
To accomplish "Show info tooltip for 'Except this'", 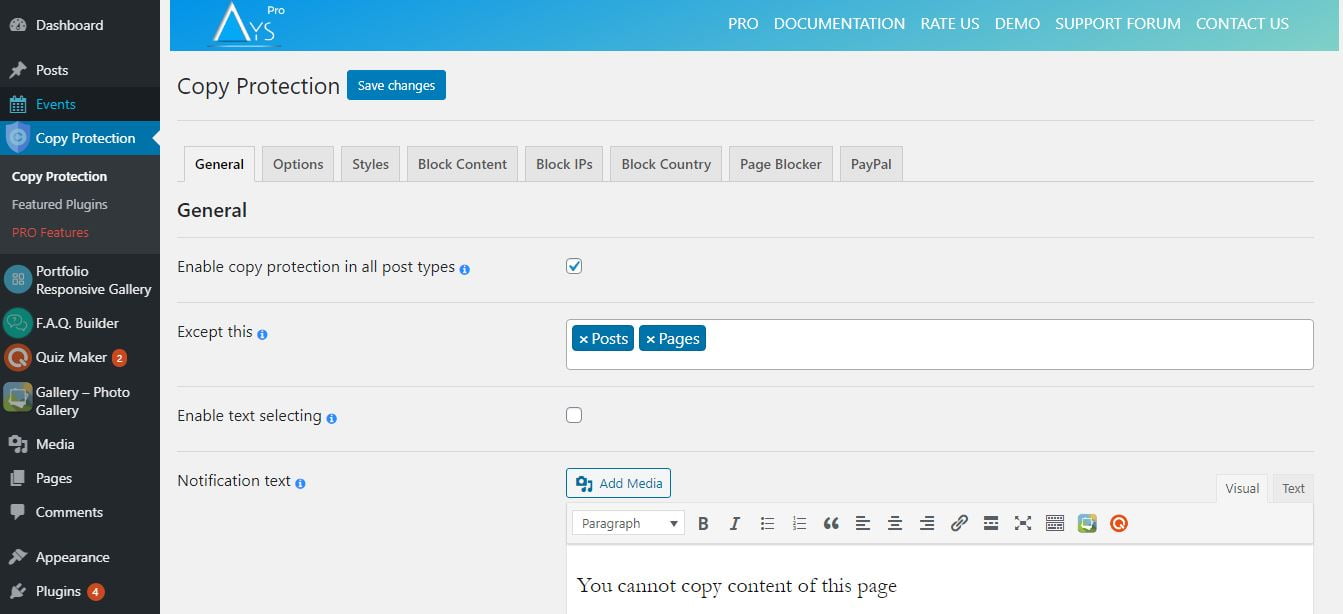I will coord(262,334).
